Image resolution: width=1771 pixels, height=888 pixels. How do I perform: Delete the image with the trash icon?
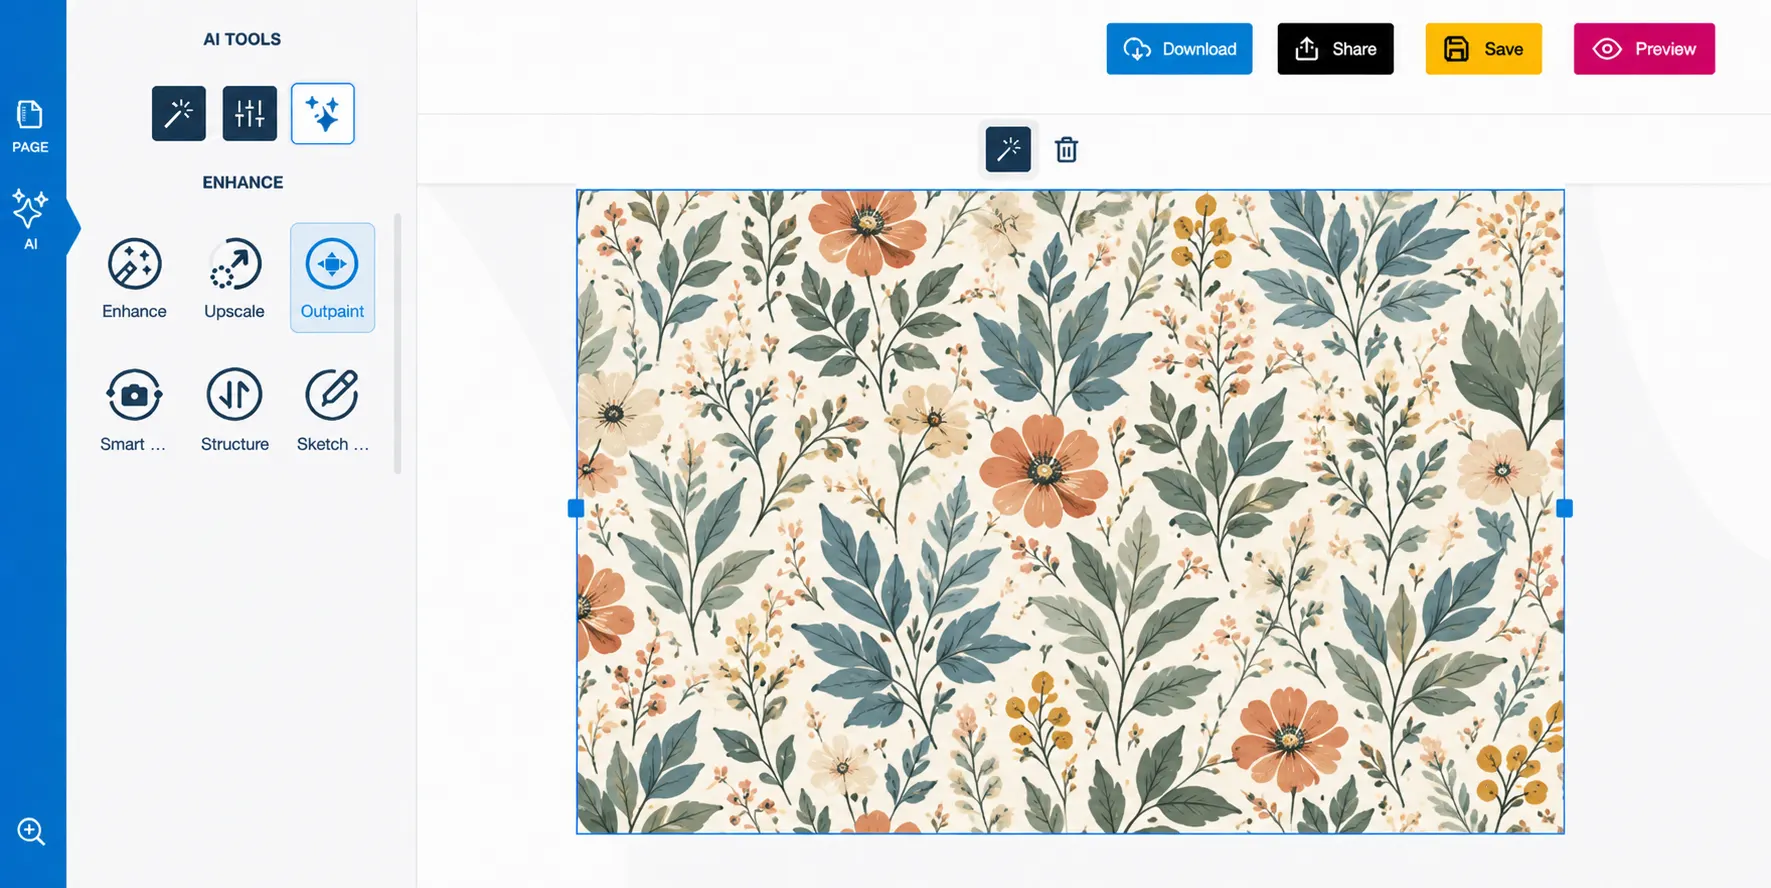tap(1067, 150)
